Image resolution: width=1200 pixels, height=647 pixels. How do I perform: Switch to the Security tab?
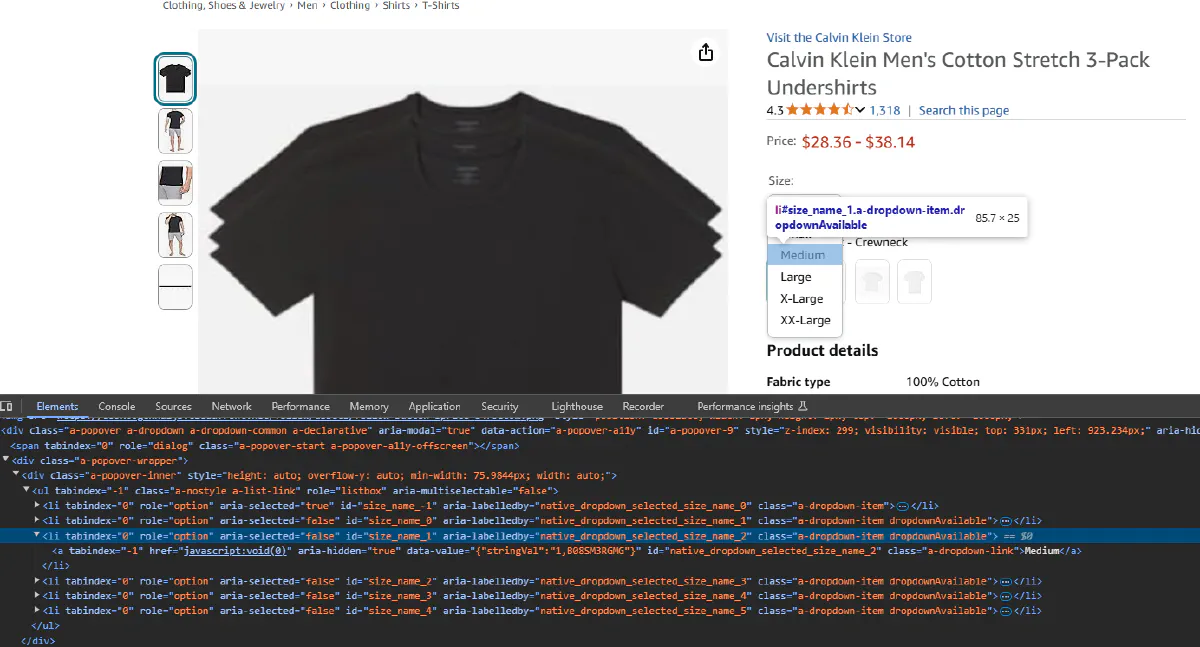[500, 407]
